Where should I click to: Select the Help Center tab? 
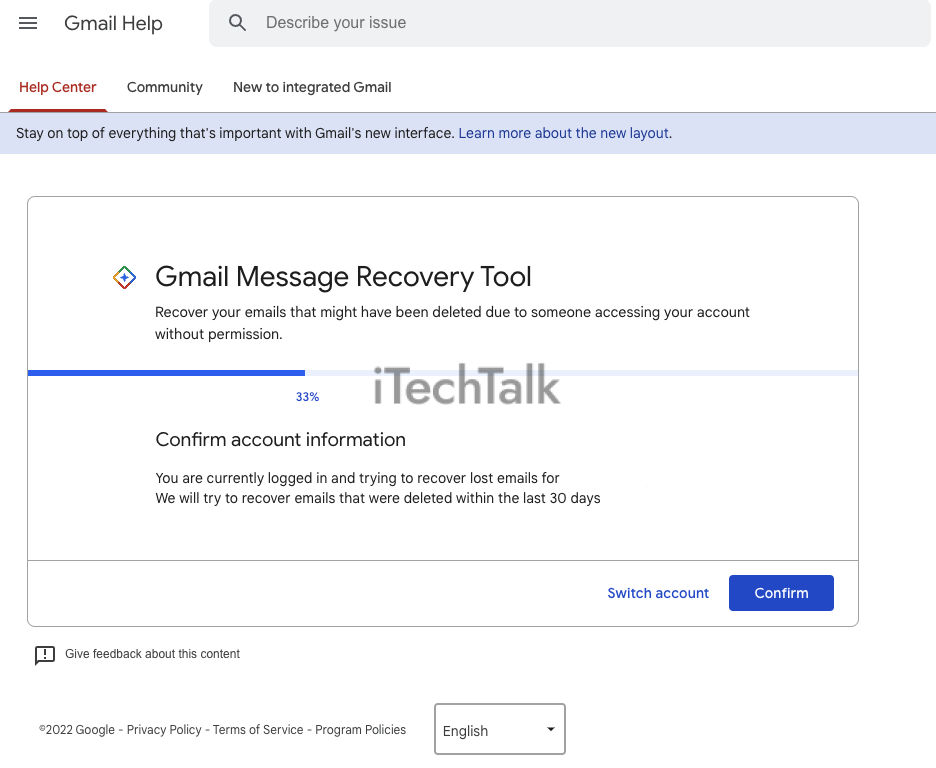click(x=57, y=87)
